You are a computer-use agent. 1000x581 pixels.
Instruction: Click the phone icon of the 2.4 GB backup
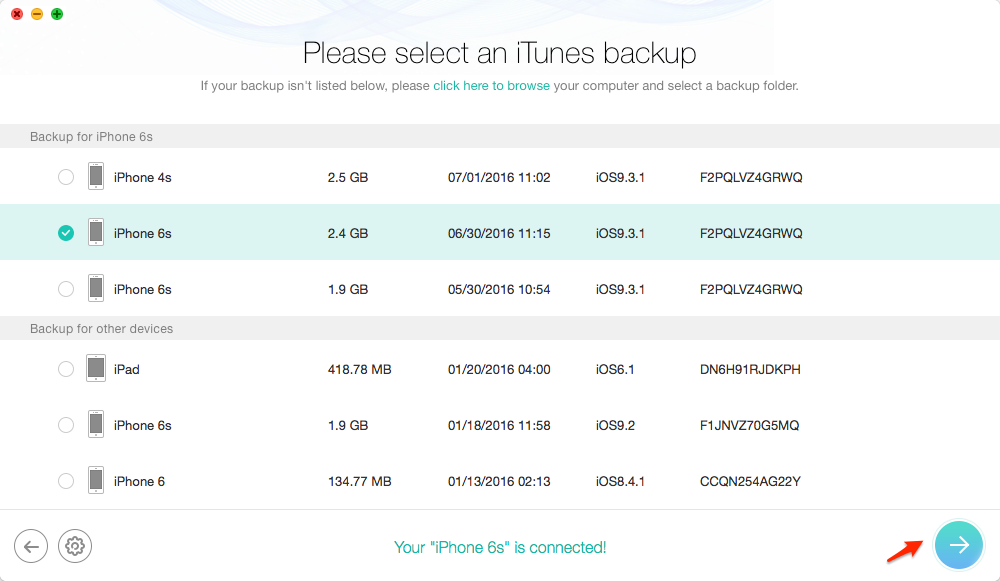[x=96, y=233]
